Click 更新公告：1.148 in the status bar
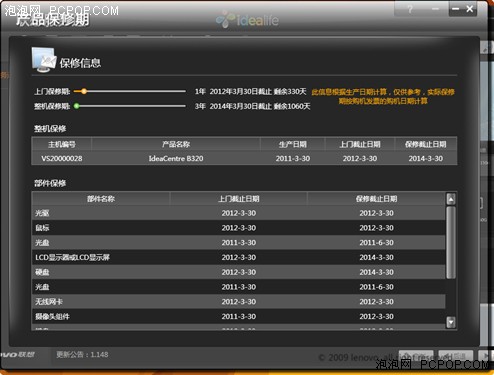 (82, 355)
